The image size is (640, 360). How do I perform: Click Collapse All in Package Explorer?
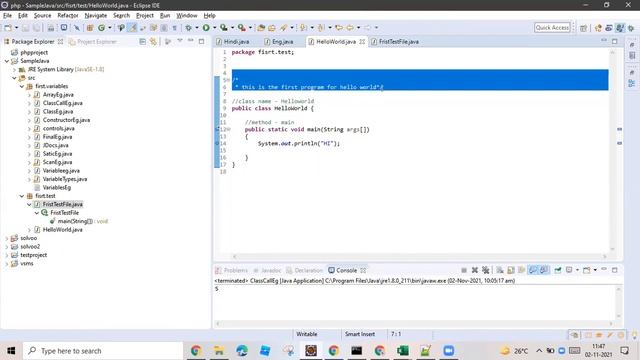(x=142, y=41)
